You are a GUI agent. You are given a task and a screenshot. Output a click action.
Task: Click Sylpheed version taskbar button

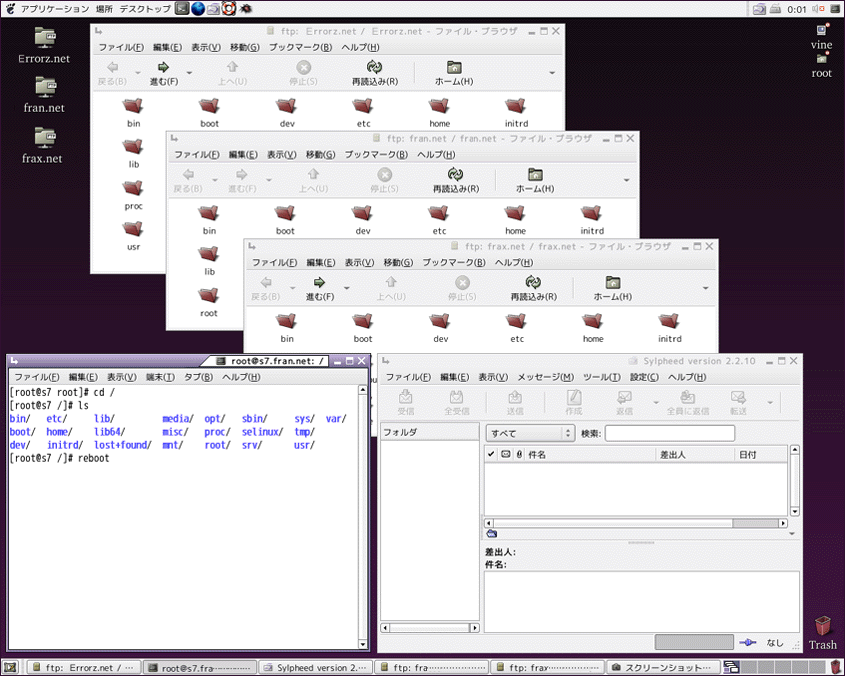point(314,667)
